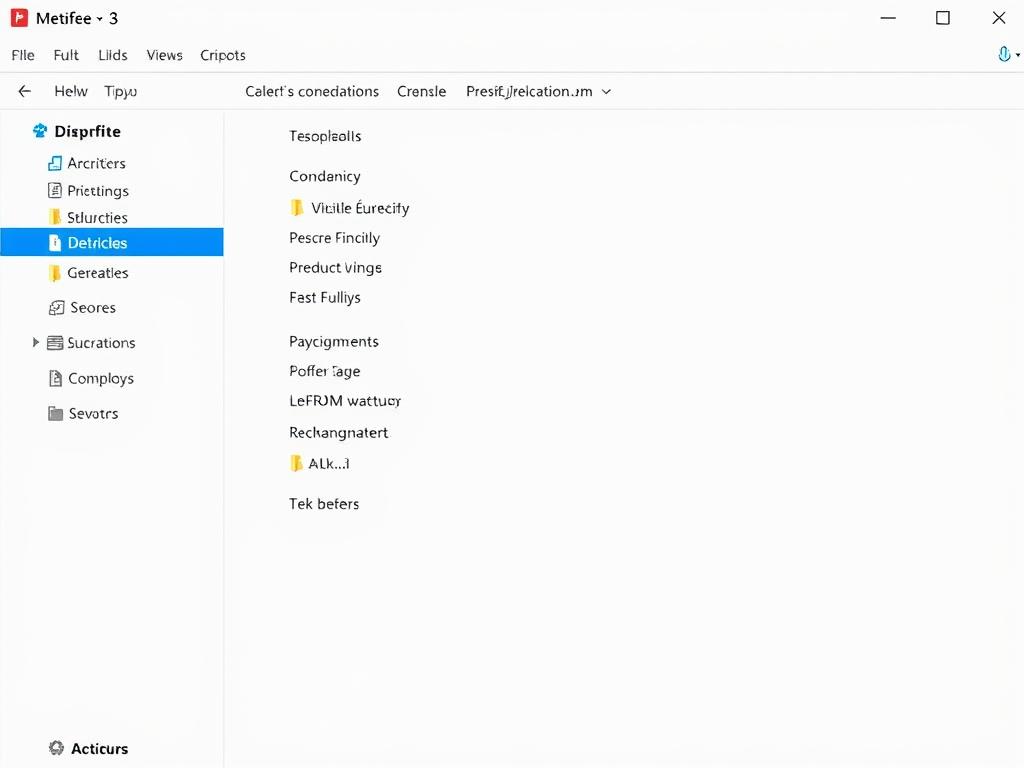Select Arcriters in the sidebar
Viewport: 1024px width, 768px height.
tap(96, 163)
